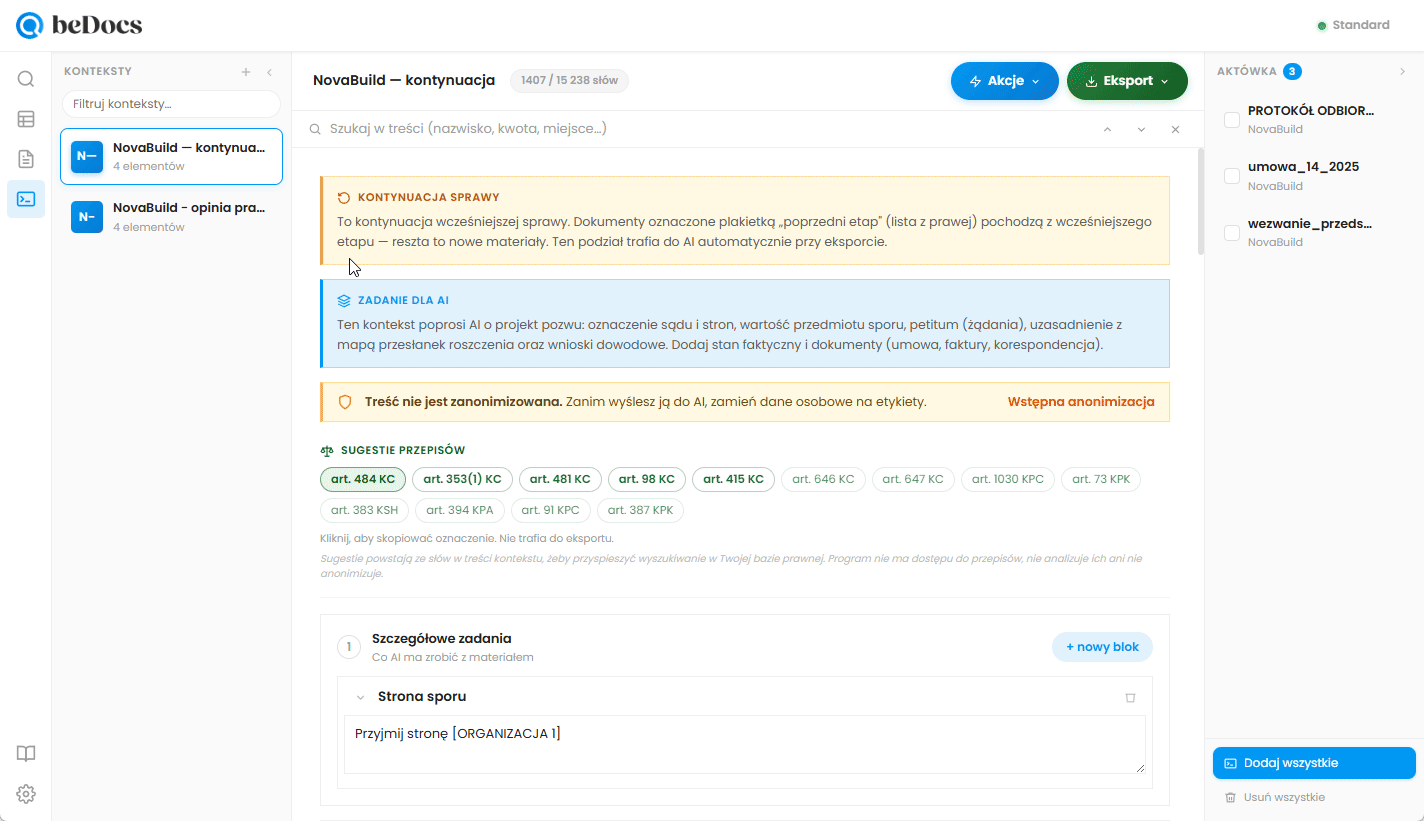Check the umowa_14_2025 checkbox

pyautogui.click(x=1232, y=176)
